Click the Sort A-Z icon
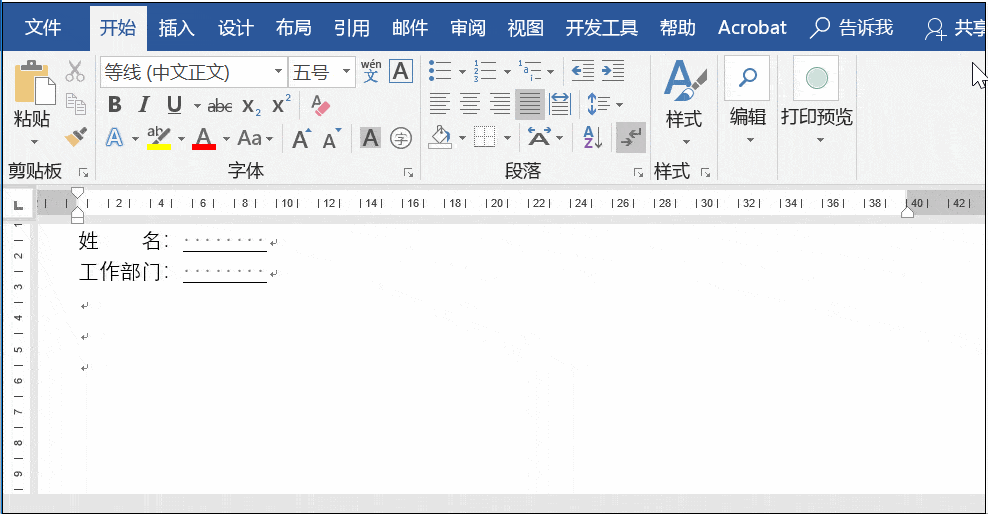 pos(592,137)
